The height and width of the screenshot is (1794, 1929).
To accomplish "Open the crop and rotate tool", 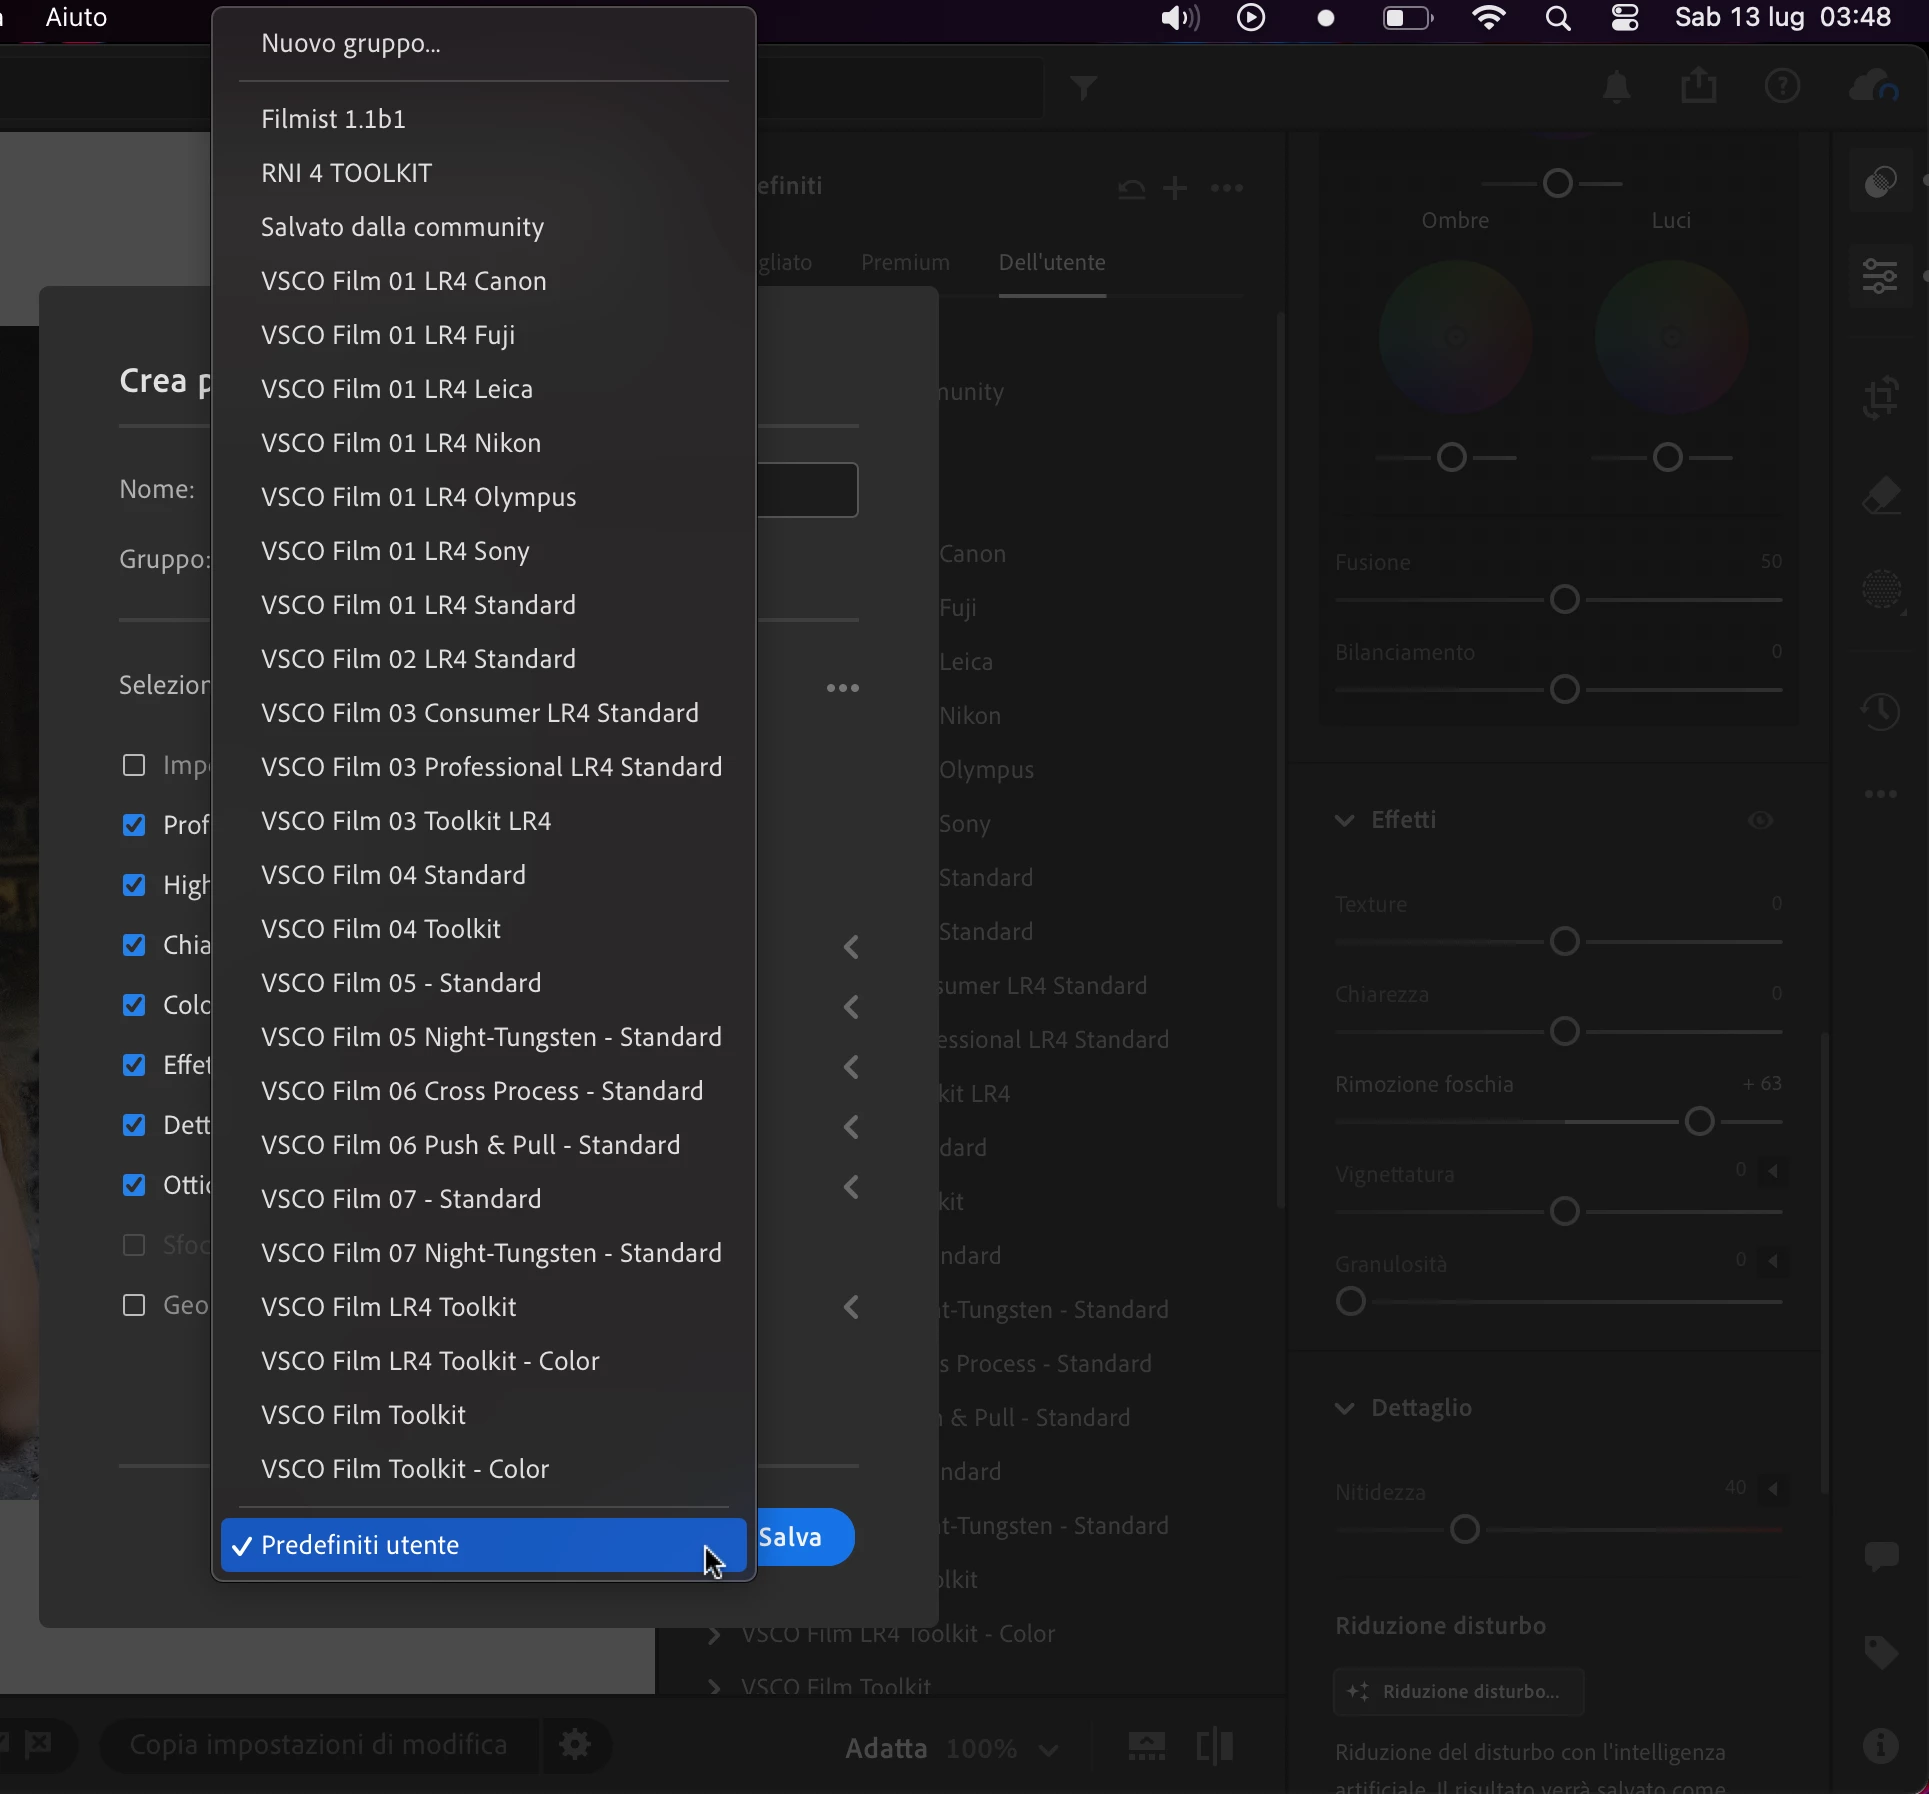I will point(1881,398).
